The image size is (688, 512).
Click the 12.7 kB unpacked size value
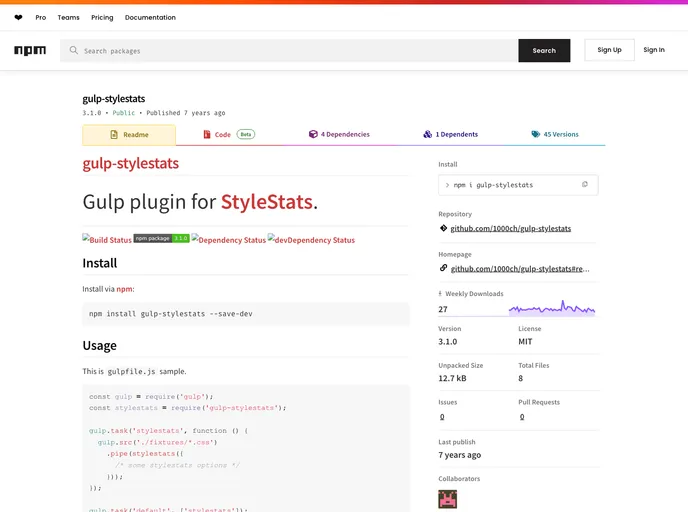click(452, 378)
